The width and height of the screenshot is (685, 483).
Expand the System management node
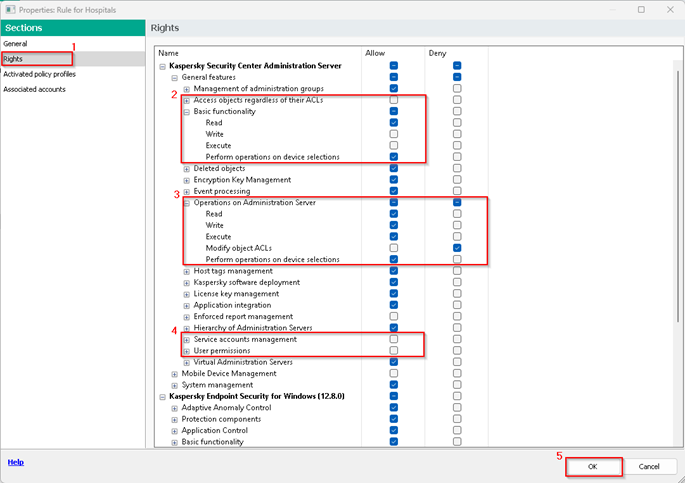click(x=174, y=386)
